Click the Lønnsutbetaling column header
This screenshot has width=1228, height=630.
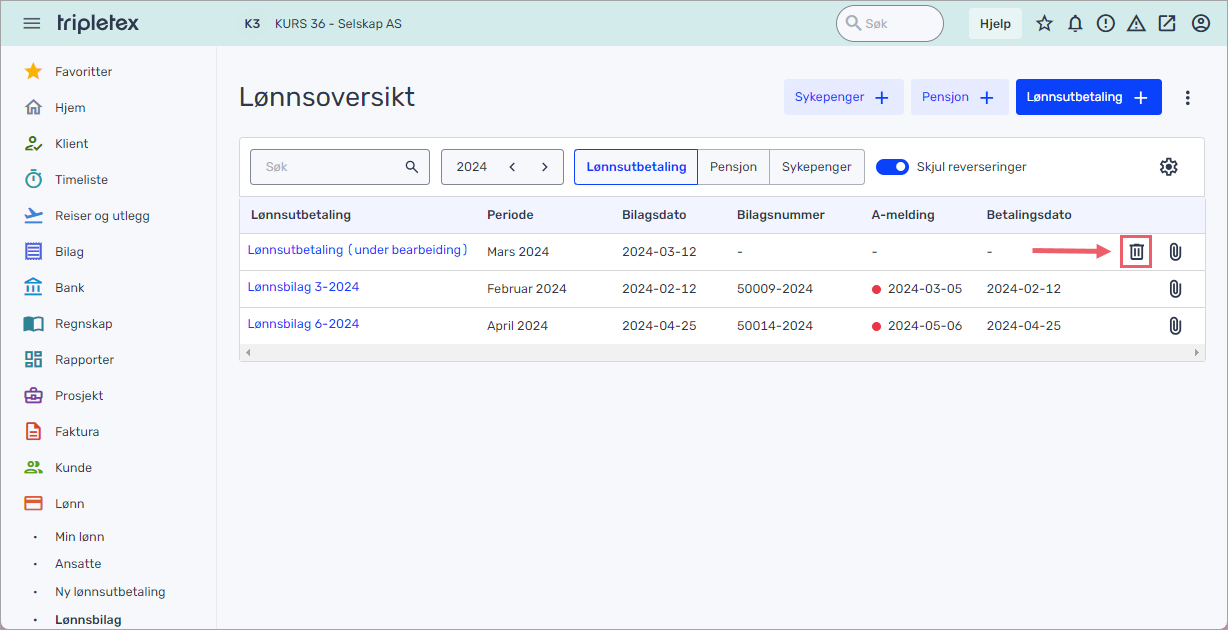point(301,215)
